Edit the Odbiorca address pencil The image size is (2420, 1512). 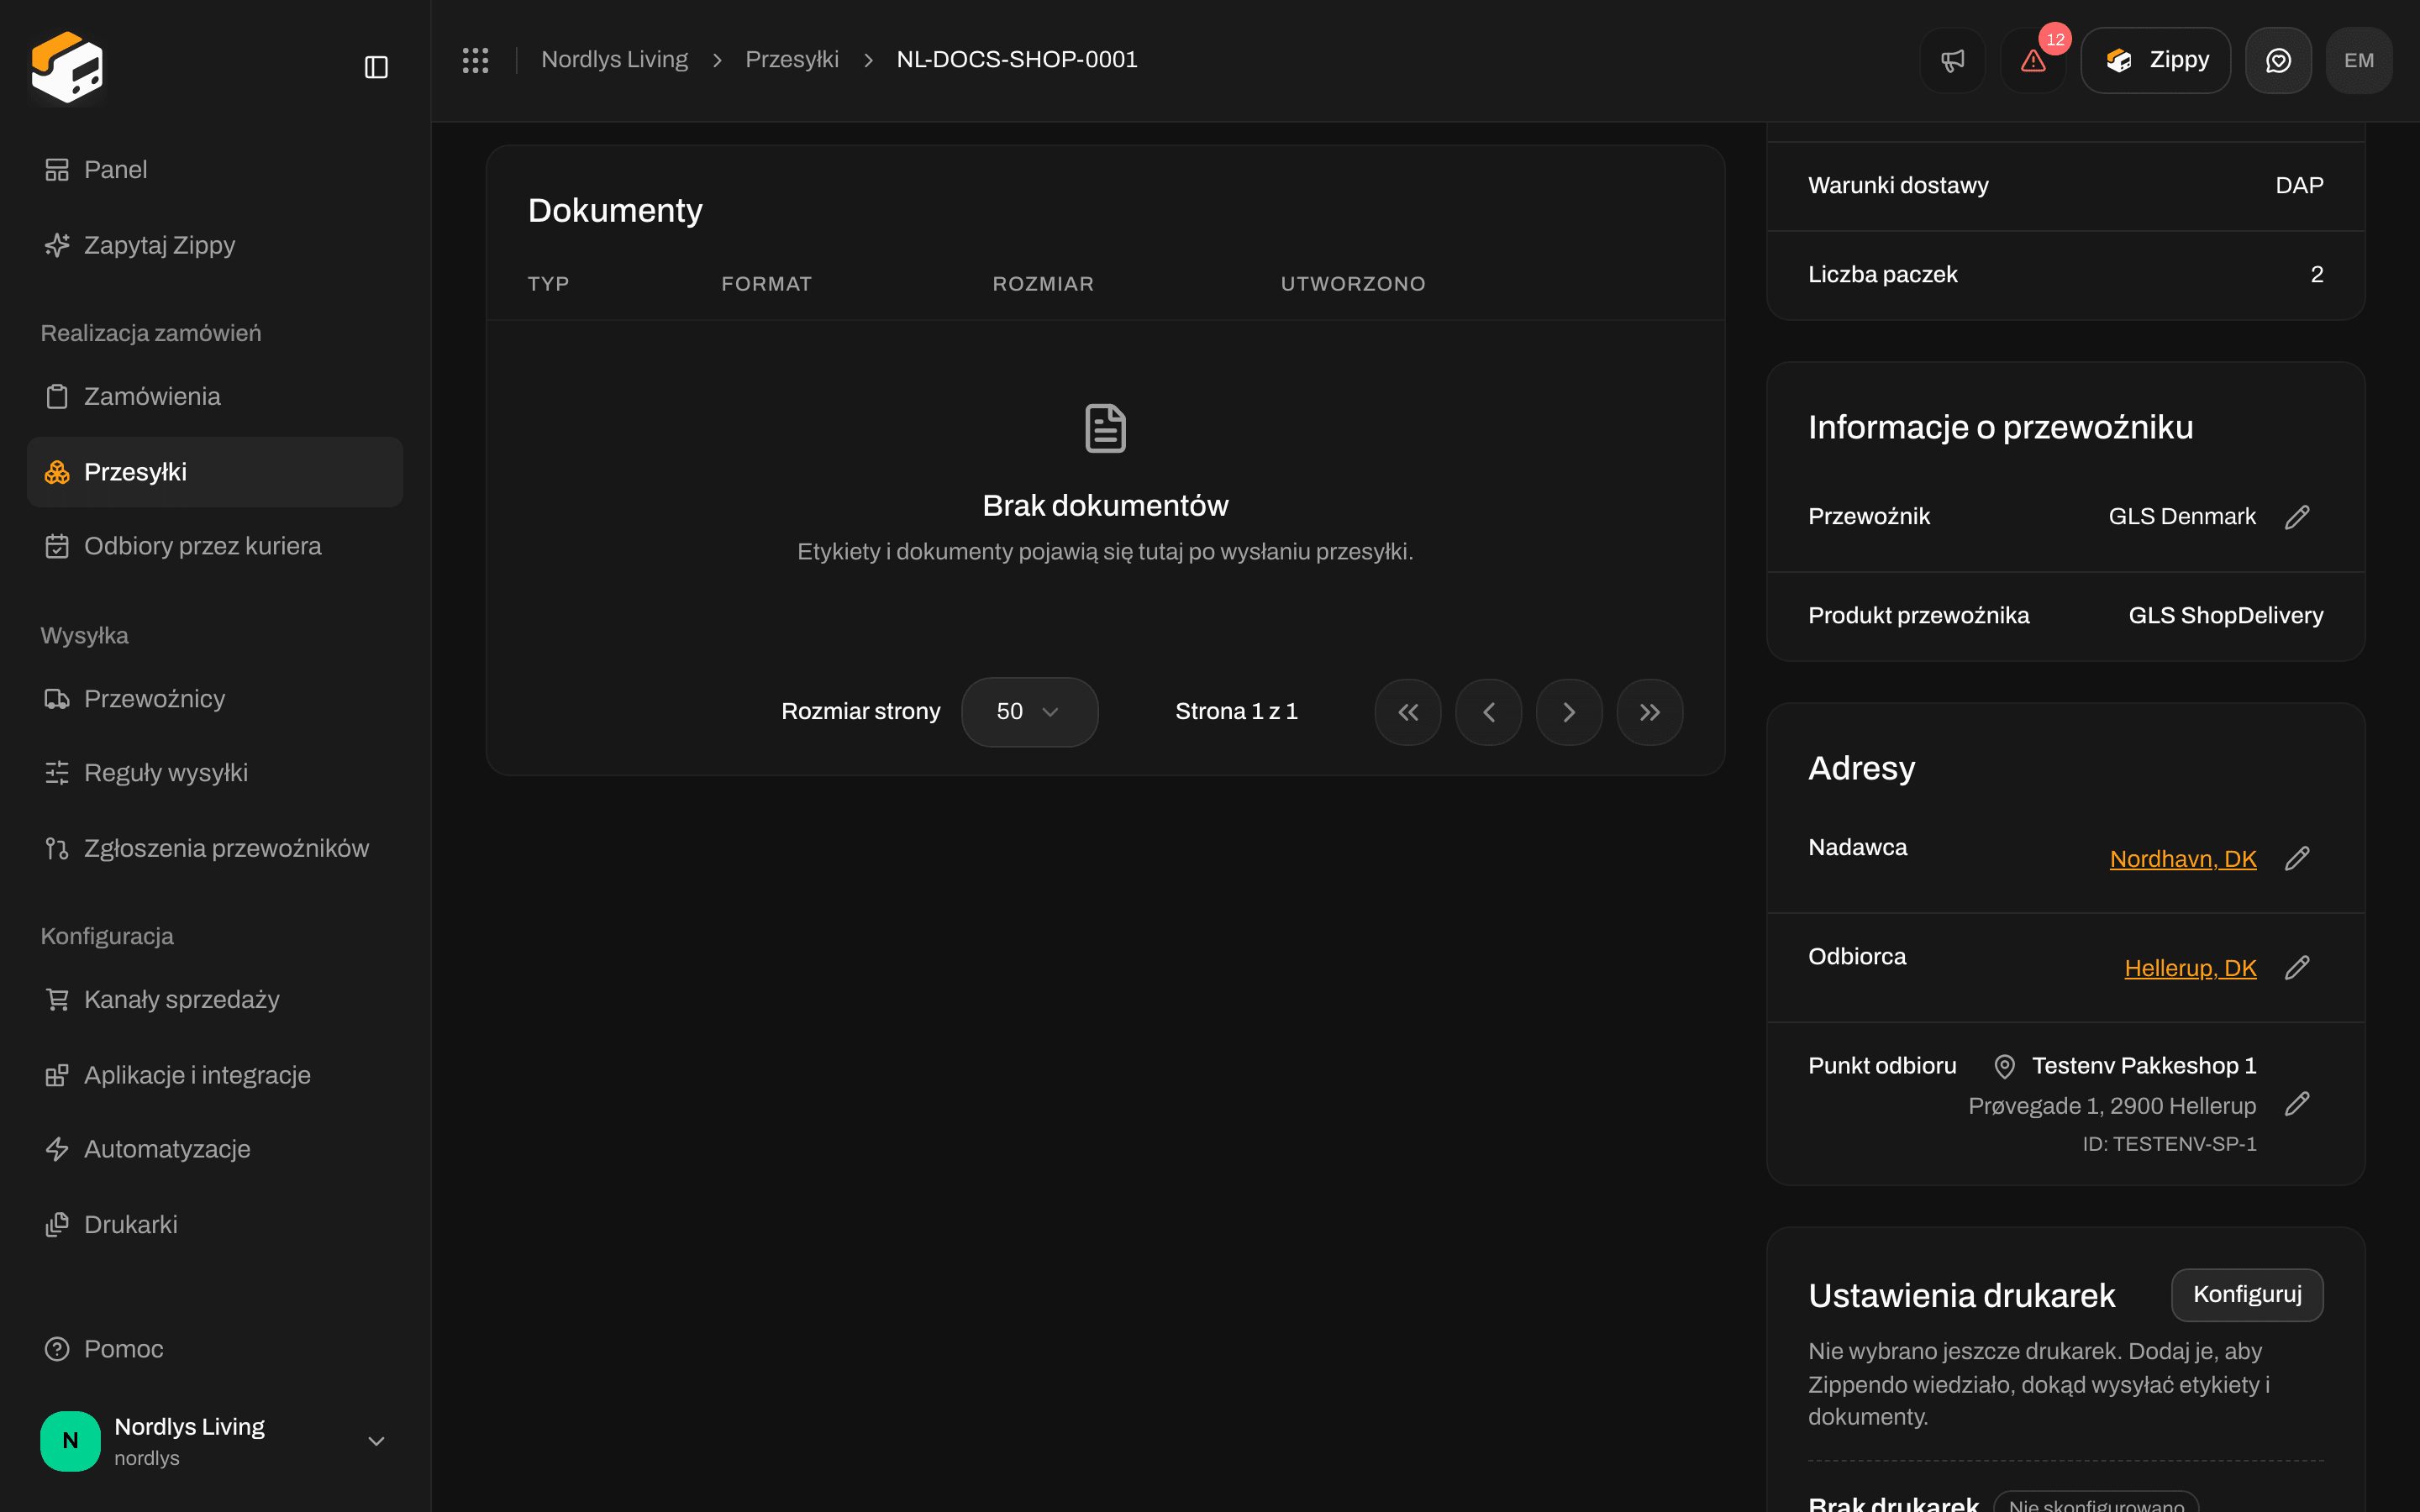2297,967
